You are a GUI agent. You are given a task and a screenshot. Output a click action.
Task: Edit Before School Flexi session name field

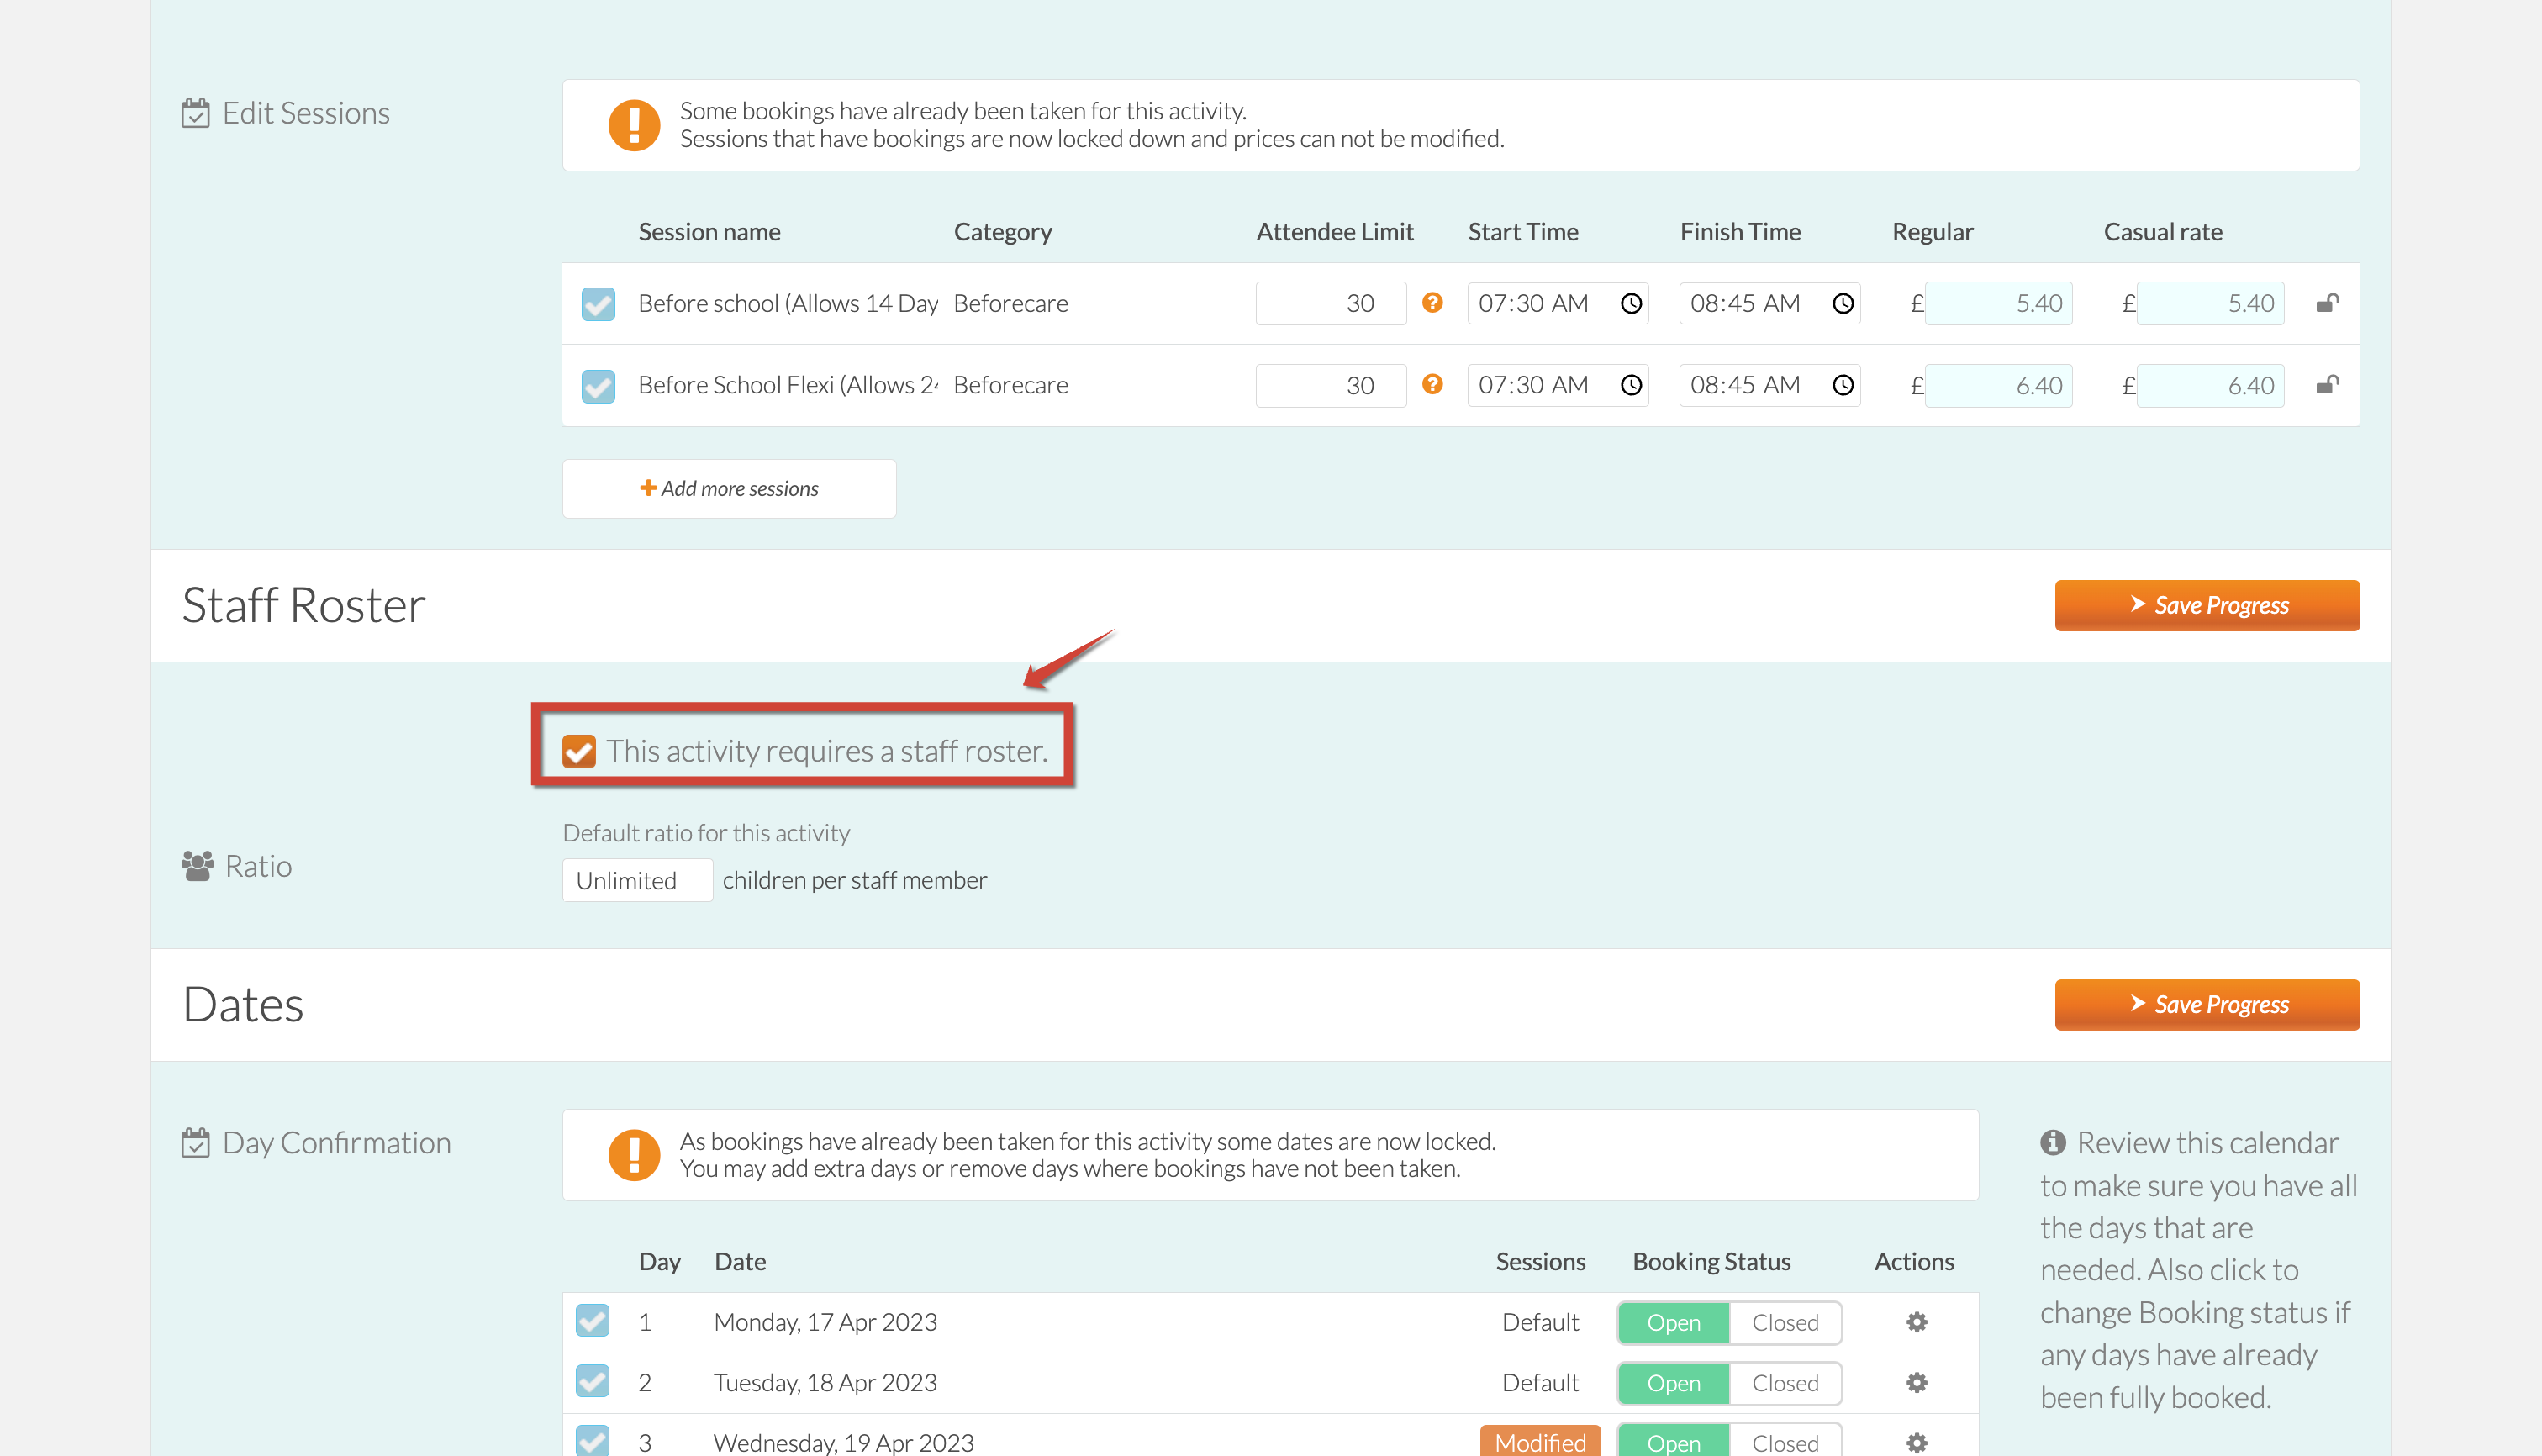click(788, 385)
